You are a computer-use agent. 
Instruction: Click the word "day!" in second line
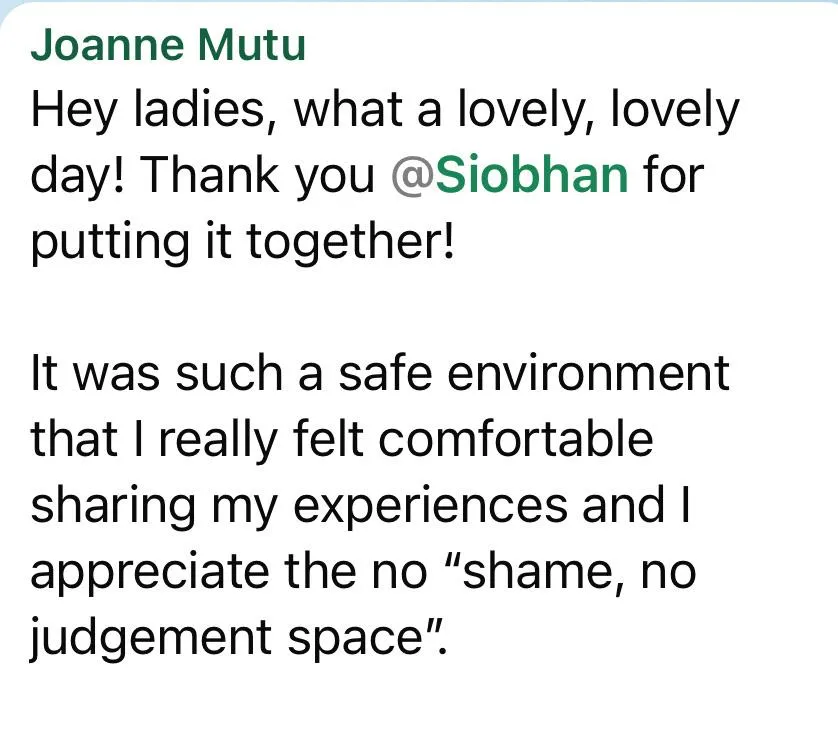(x=78, y=176)
